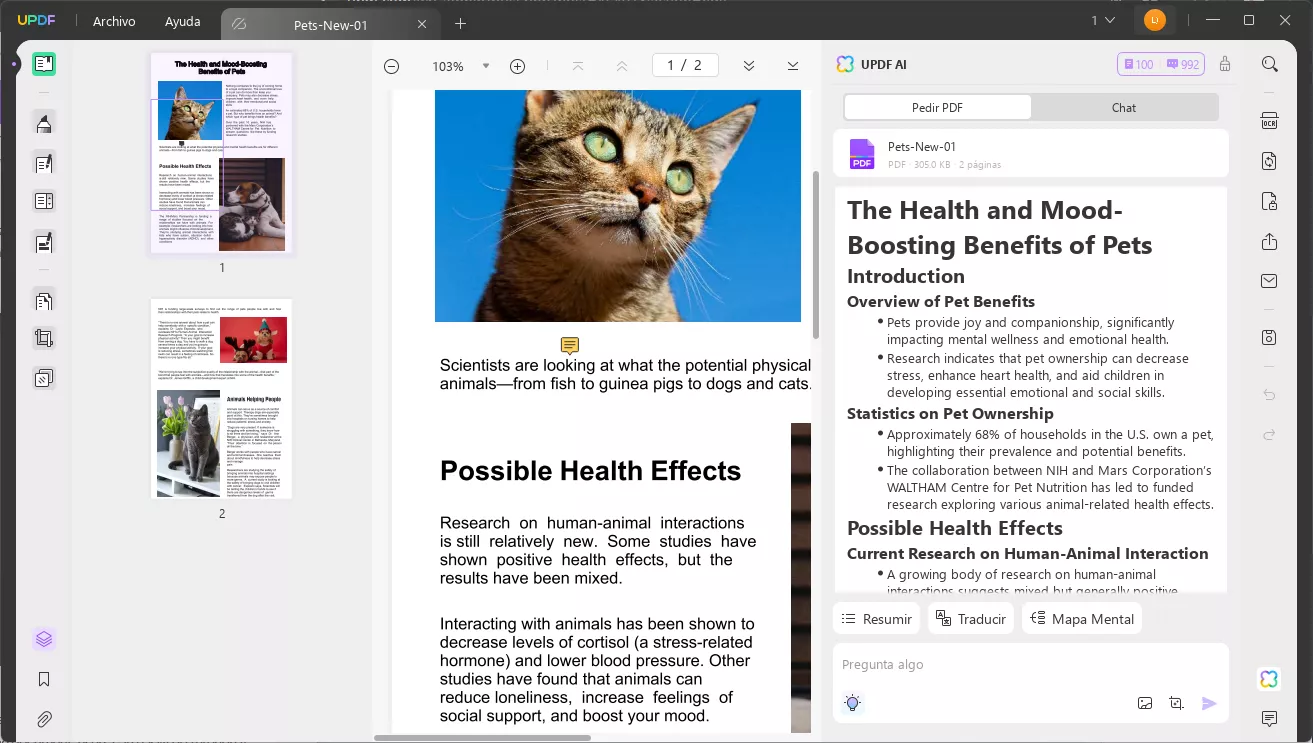Switch to Reader mode in left sidebar

click(44, 64)
